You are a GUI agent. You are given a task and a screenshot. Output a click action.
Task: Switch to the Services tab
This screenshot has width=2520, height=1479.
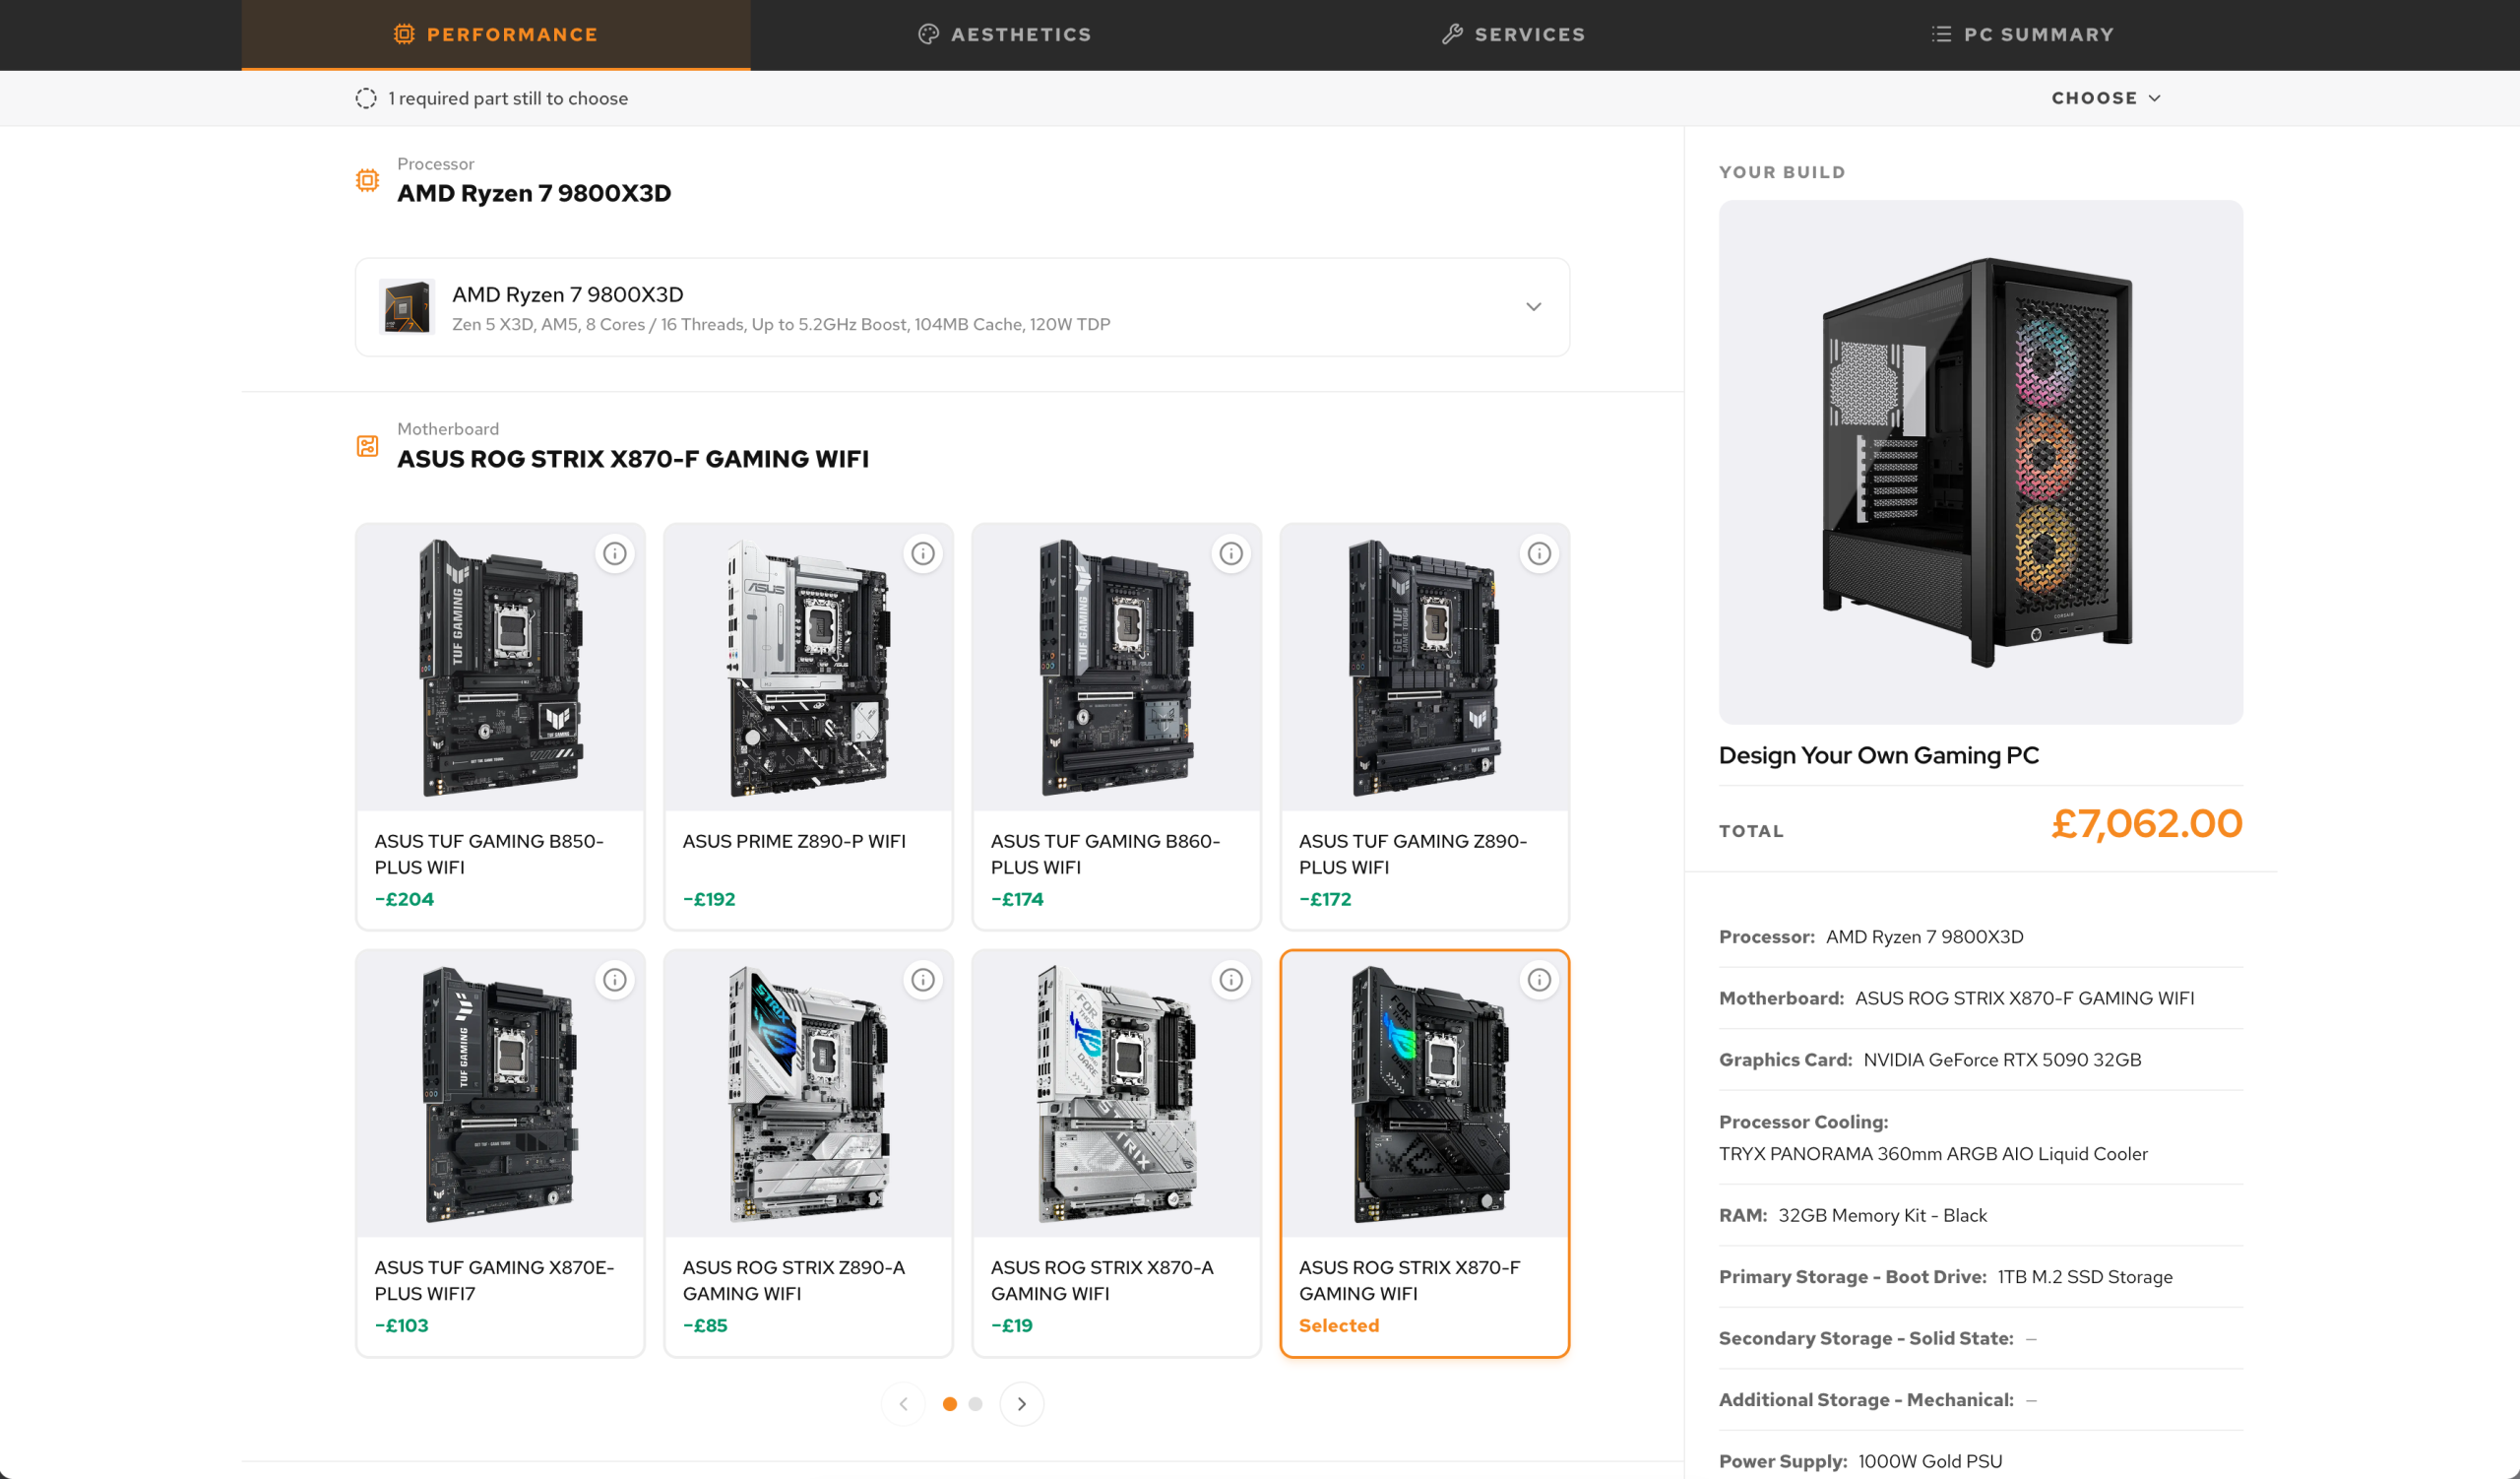coord(1514,35)
